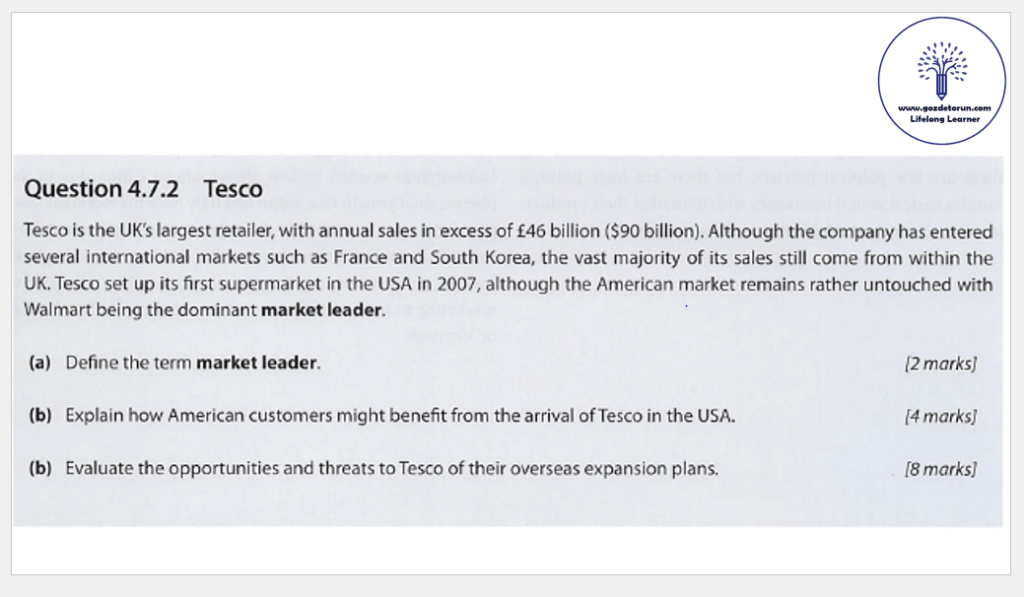The image size is (1024, 597).
Task: Click the [4 marks] indicator
Action: tap(939, 416)
